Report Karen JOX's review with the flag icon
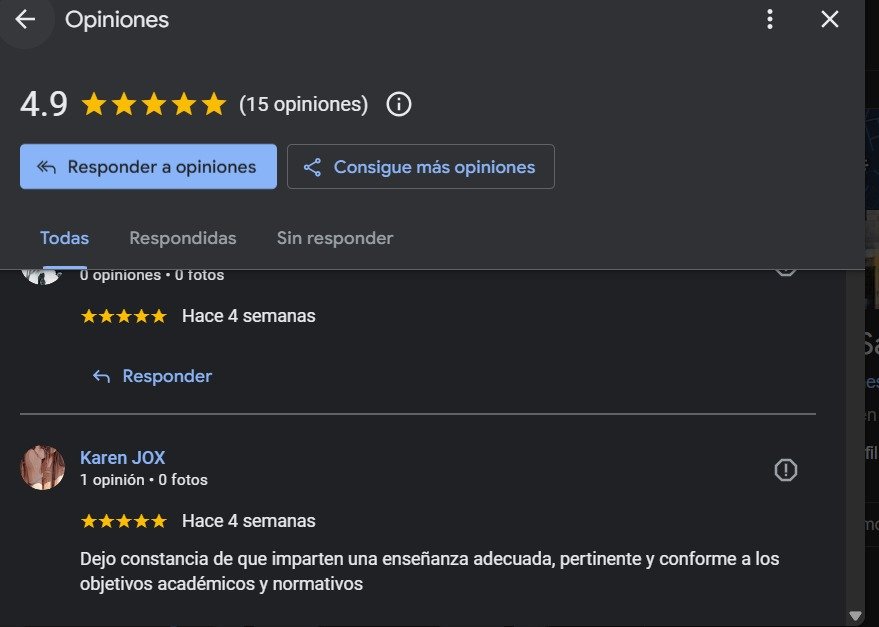This screenshot has height=627, width=879. click(x=786, y=470)
